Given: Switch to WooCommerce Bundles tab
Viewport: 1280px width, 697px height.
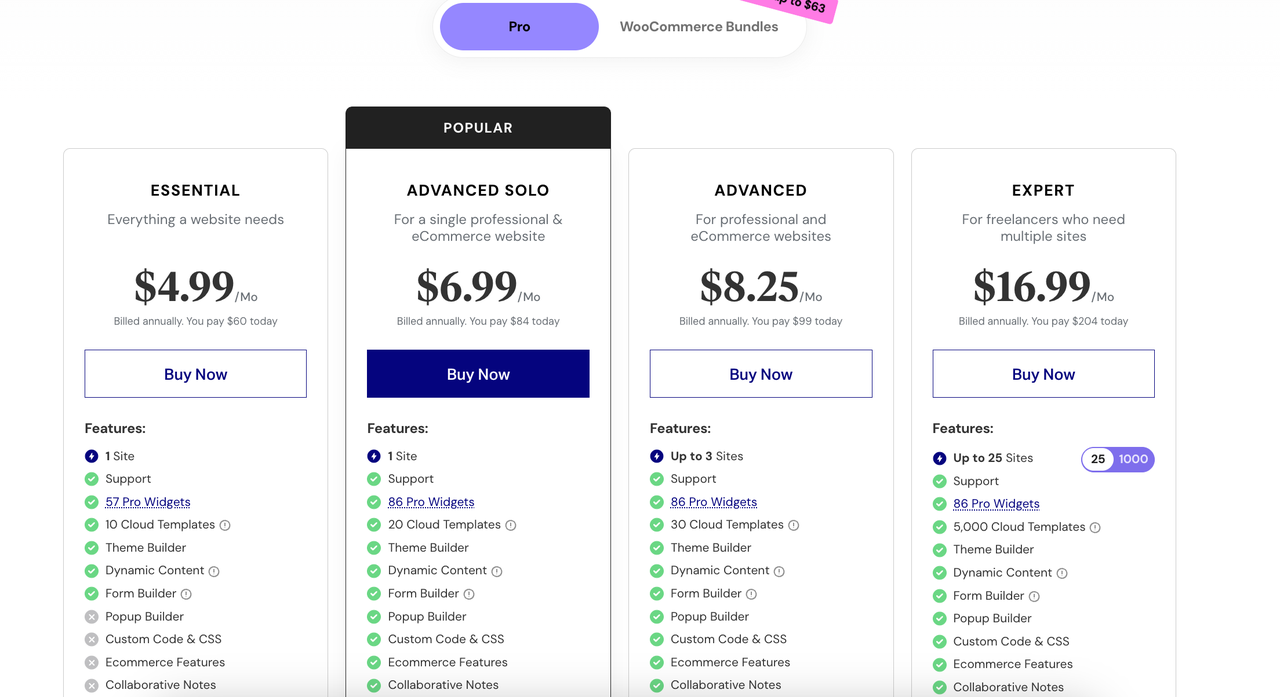Looking at the screenshot, I should [x=698, y=27].
